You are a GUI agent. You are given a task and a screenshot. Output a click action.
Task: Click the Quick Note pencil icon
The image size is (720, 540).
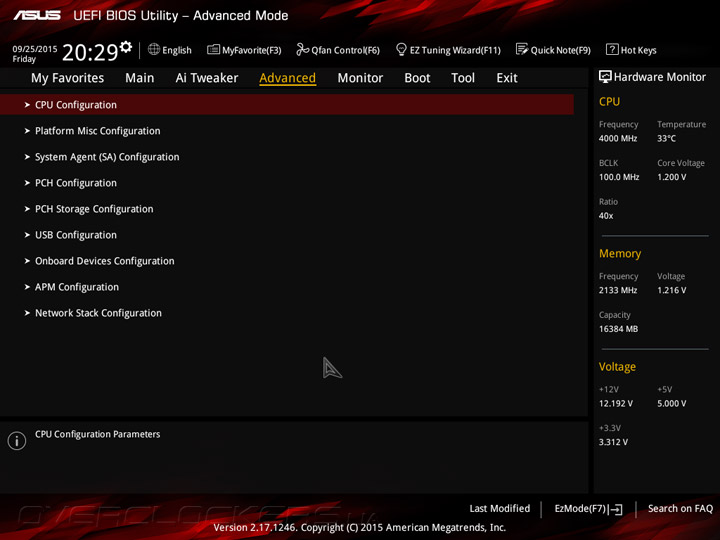[522, 49]
